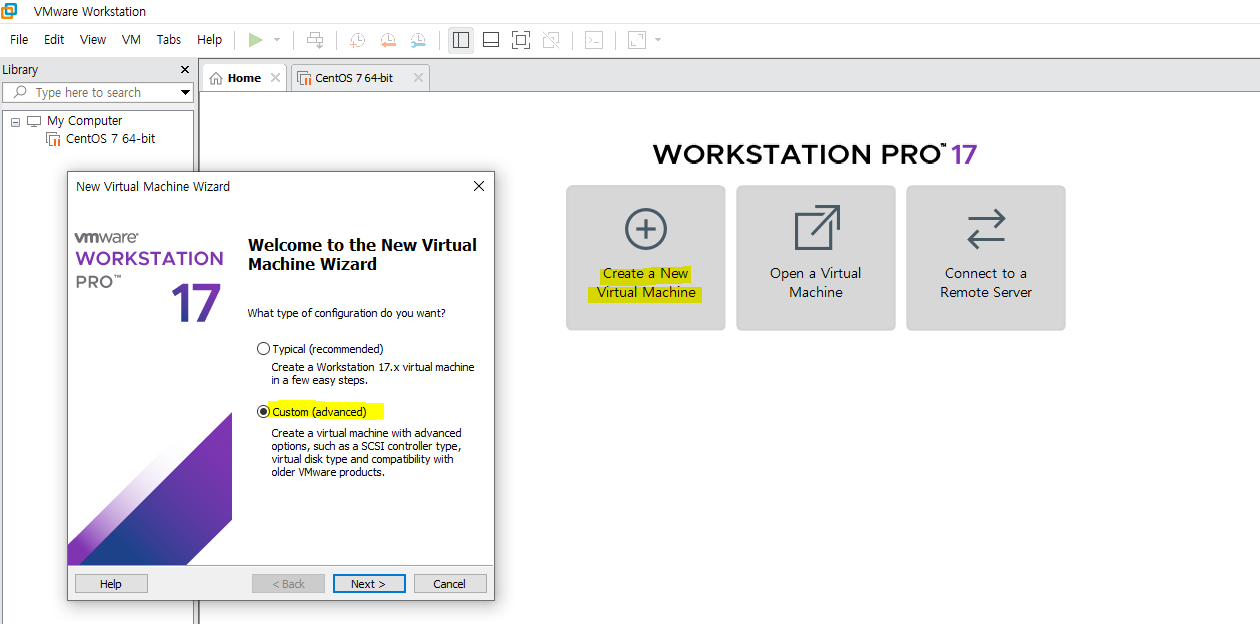Select the Typical (recommended) radio button
This screenshot has width=1260, height=624.
[264, 349]
